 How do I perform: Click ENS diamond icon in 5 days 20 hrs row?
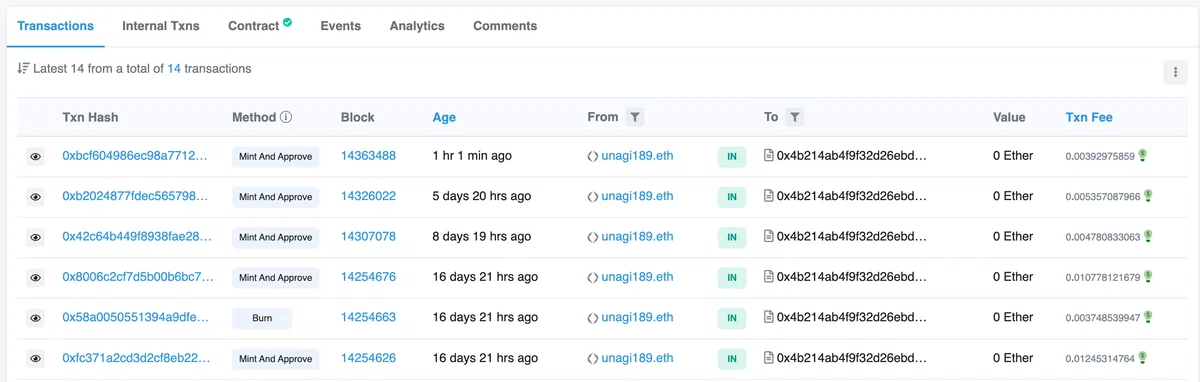593,197
